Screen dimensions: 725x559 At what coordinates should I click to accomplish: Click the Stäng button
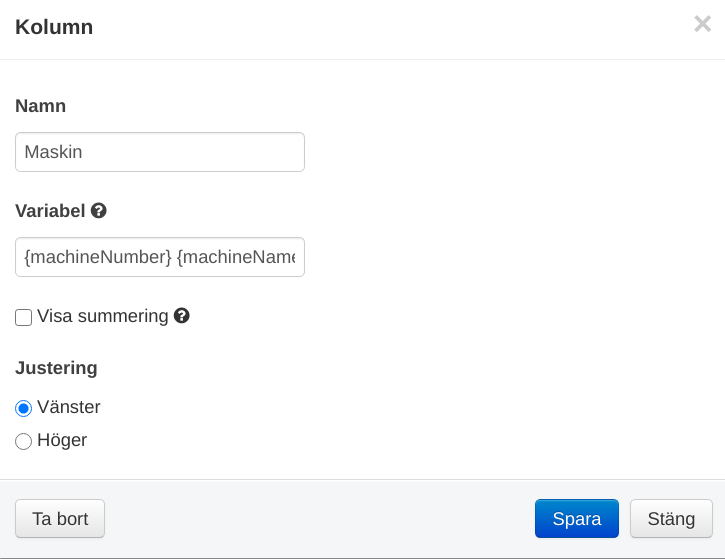671,518
